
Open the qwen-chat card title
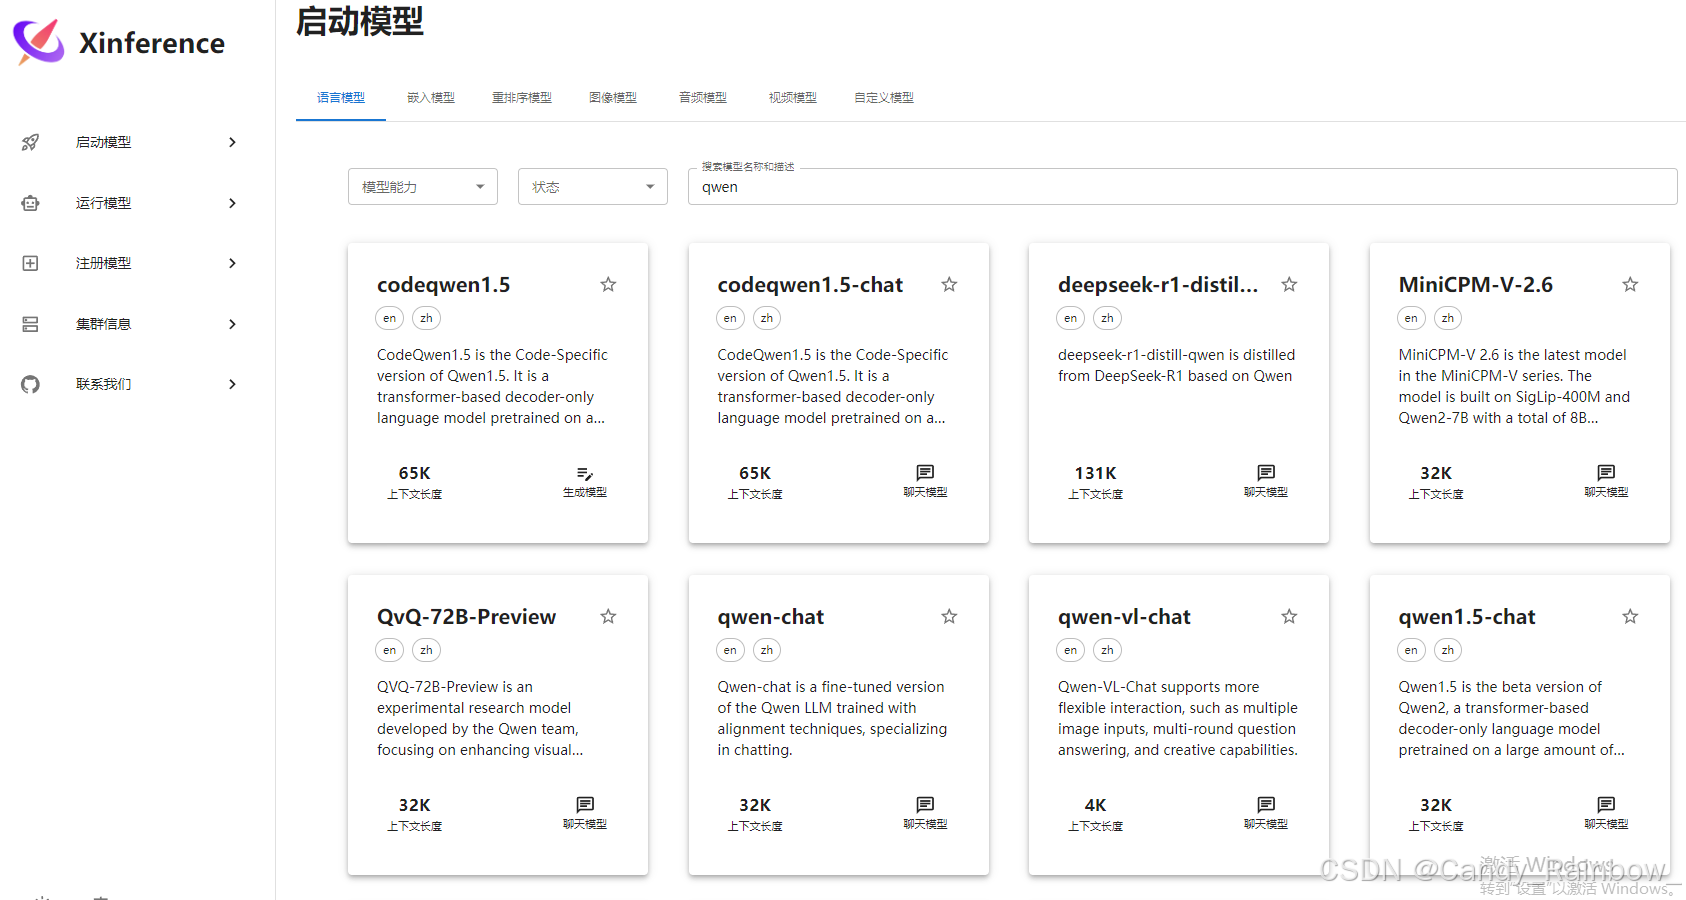click(x=770, y=617)
